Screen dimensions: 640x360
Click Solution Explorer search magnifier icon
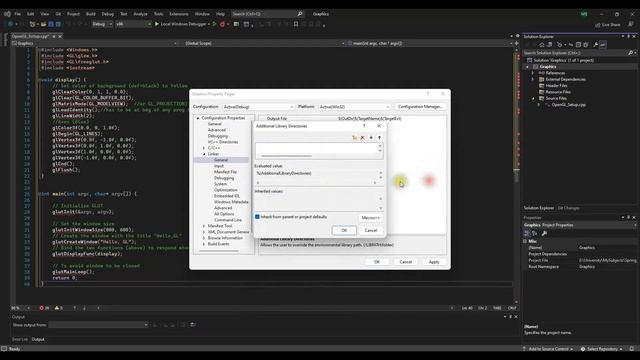[630, 53]
